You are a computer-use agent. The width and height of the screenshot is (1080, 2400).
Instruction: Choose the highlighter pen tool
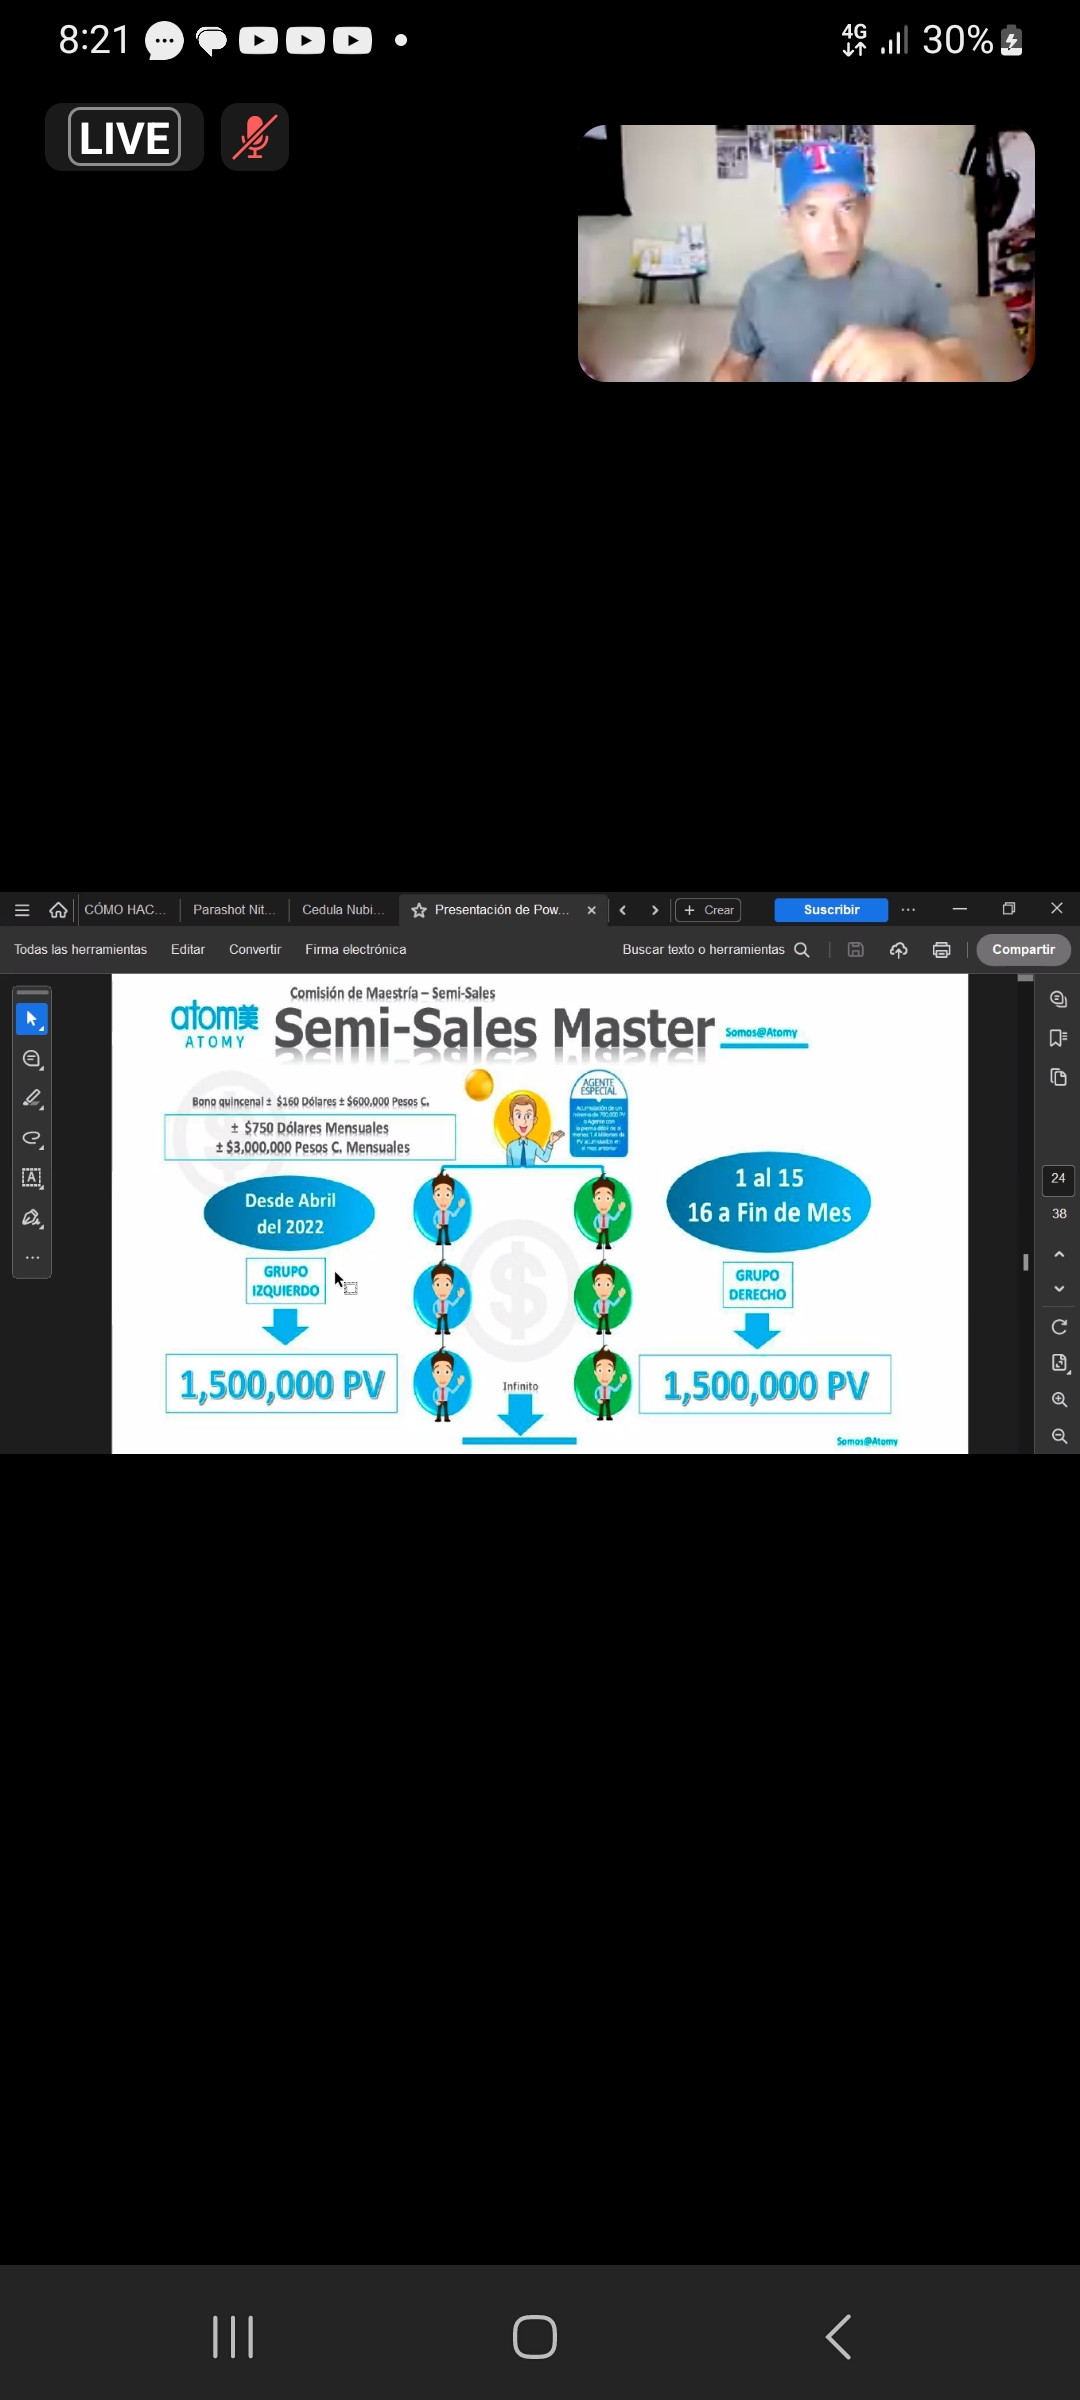pyautogui.click(x=32, y=1099)
